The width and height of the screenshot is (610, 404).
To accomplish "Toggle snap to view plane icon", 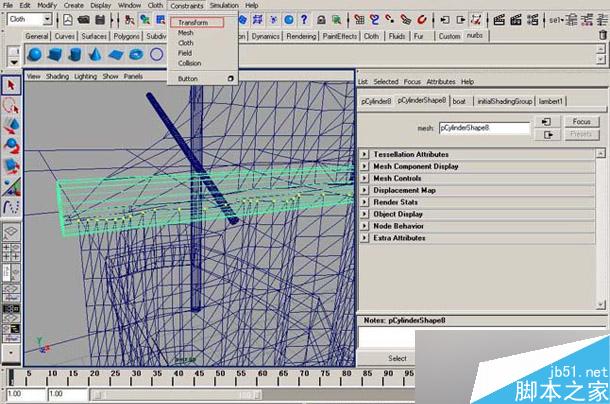I will pyautogui.click(x=406, y=19).
